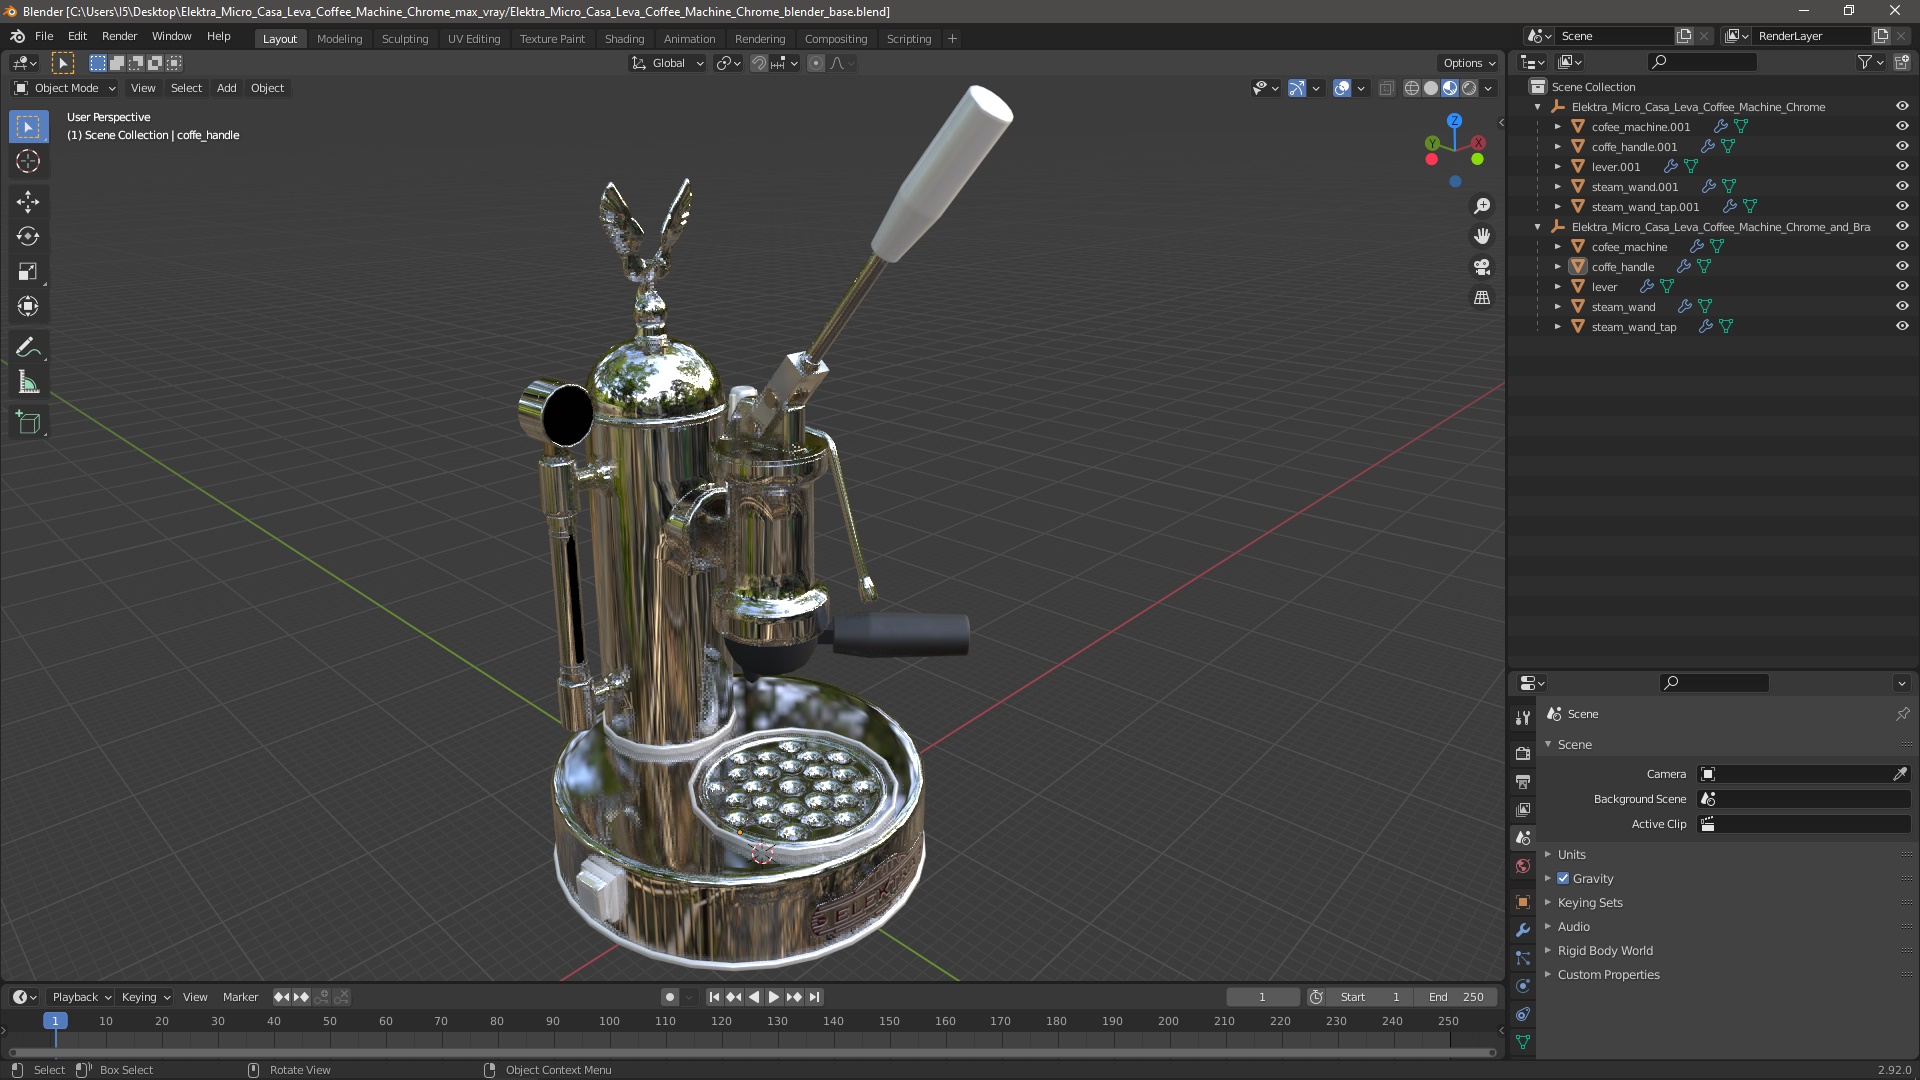Toggle visibility of steam_wand_tap object
Screen dimensions: 1920x1080
(x=1902, y=326)
